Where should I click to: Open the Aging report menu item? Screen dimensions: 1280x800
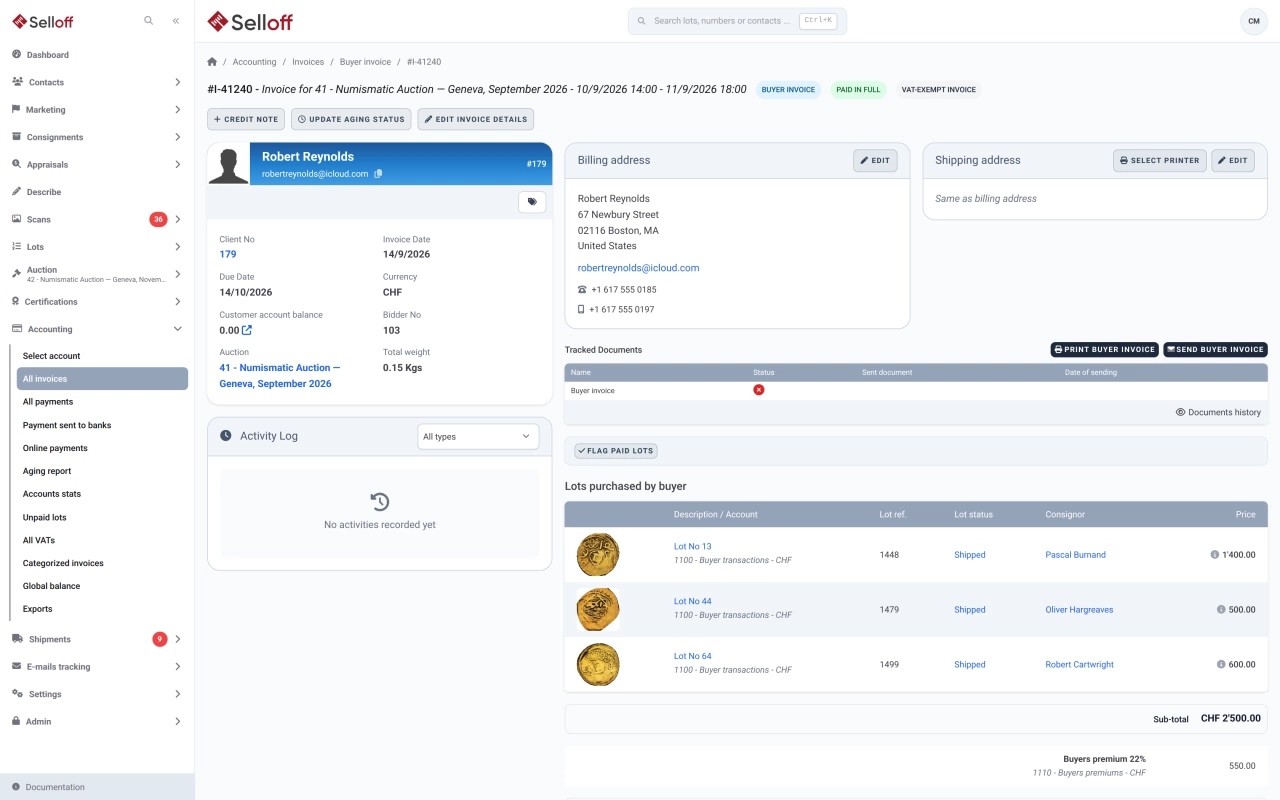coord(102,471)
